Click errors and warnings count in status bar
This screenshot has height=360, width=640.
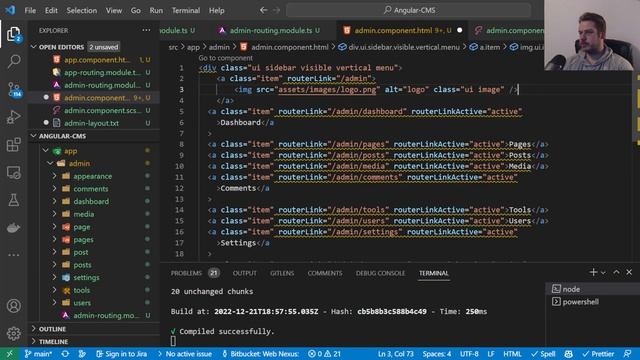325,354
